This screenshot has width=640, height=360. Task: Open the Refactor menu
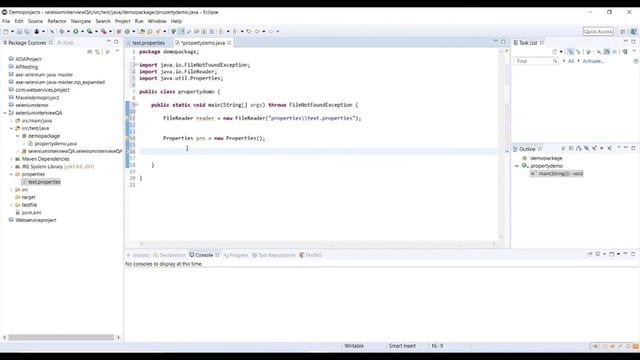57,21
